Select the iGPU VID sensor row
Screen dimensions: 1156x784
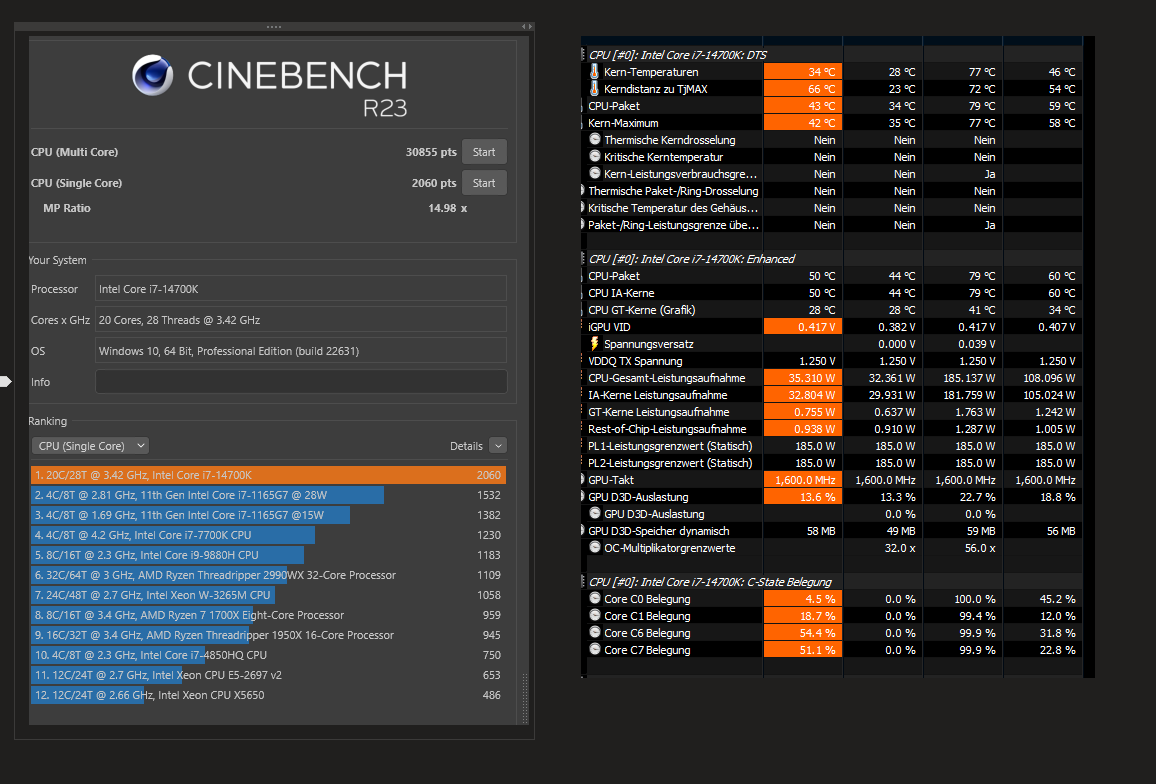coord(831,327)
